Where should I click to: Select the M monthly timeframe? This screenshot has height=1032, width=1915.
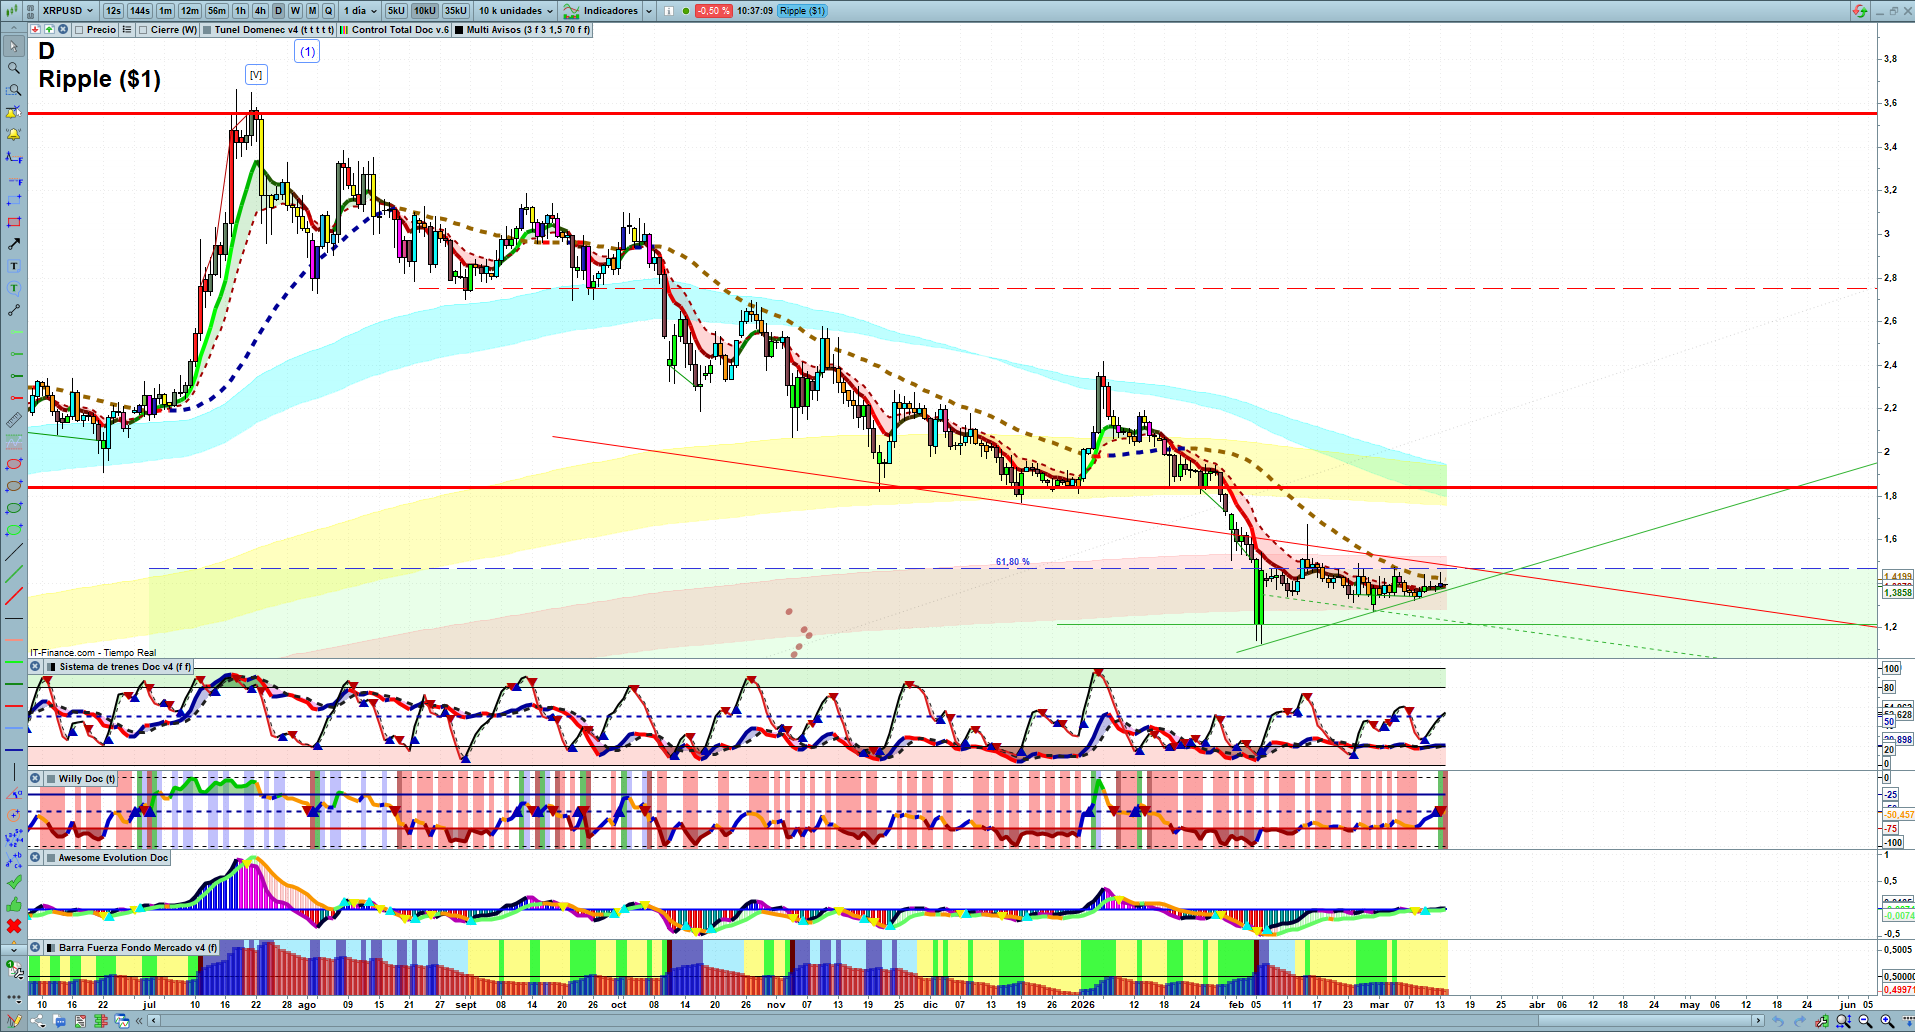312,11
